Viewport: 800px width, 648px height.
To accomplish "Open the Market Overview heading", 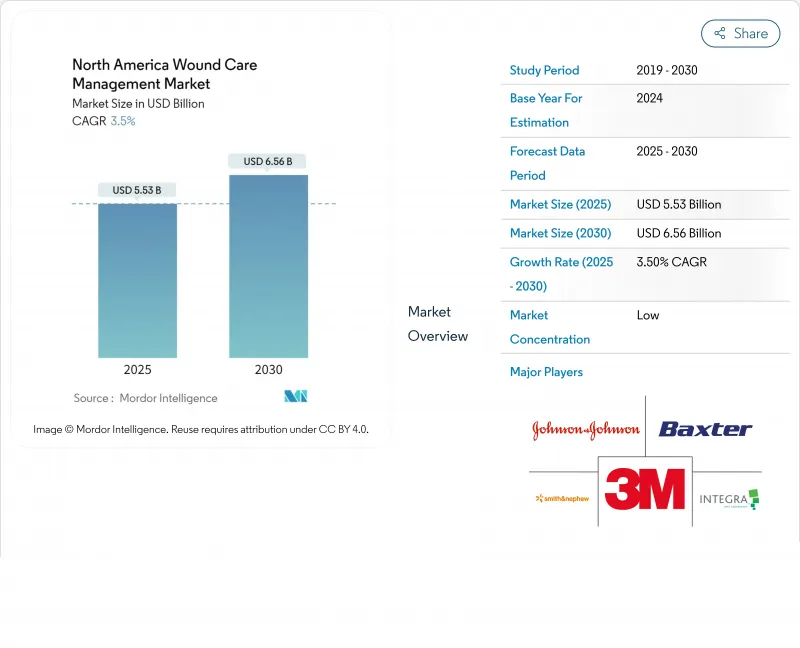I will (x=437, y=324).
